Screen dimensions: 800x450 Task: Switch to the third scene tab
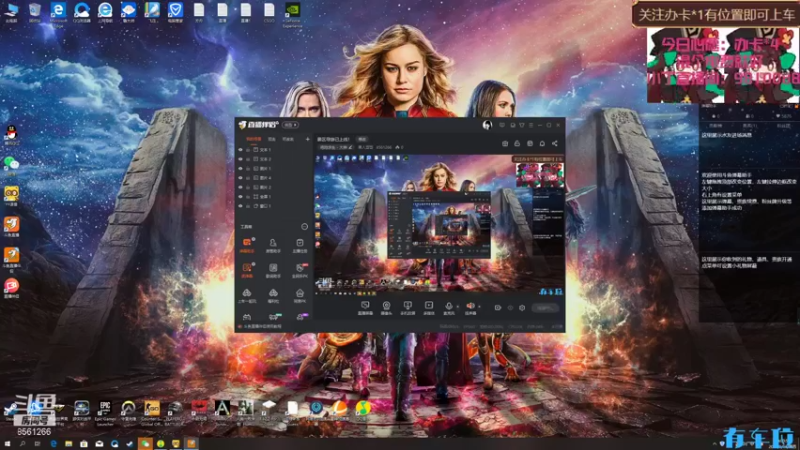pos(288,139)
